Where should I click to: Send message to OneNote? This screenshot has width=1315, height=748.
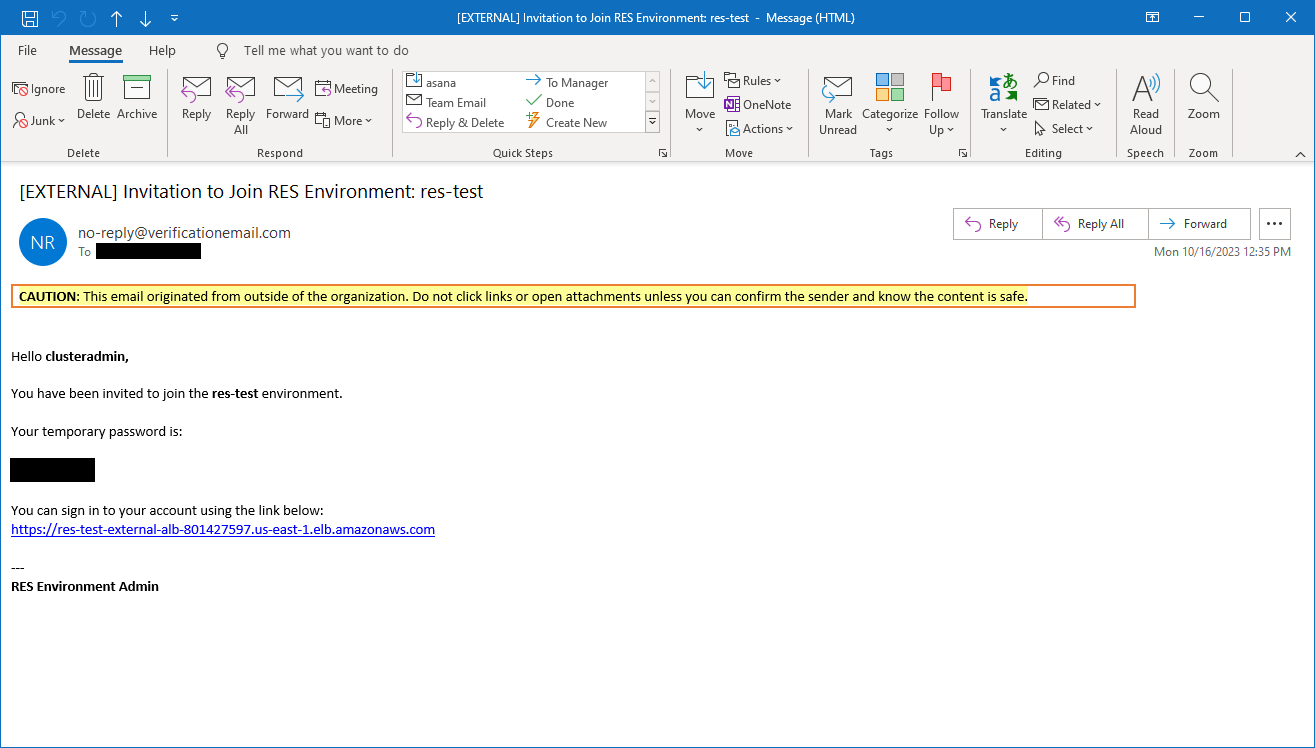(x=758, y=104)
